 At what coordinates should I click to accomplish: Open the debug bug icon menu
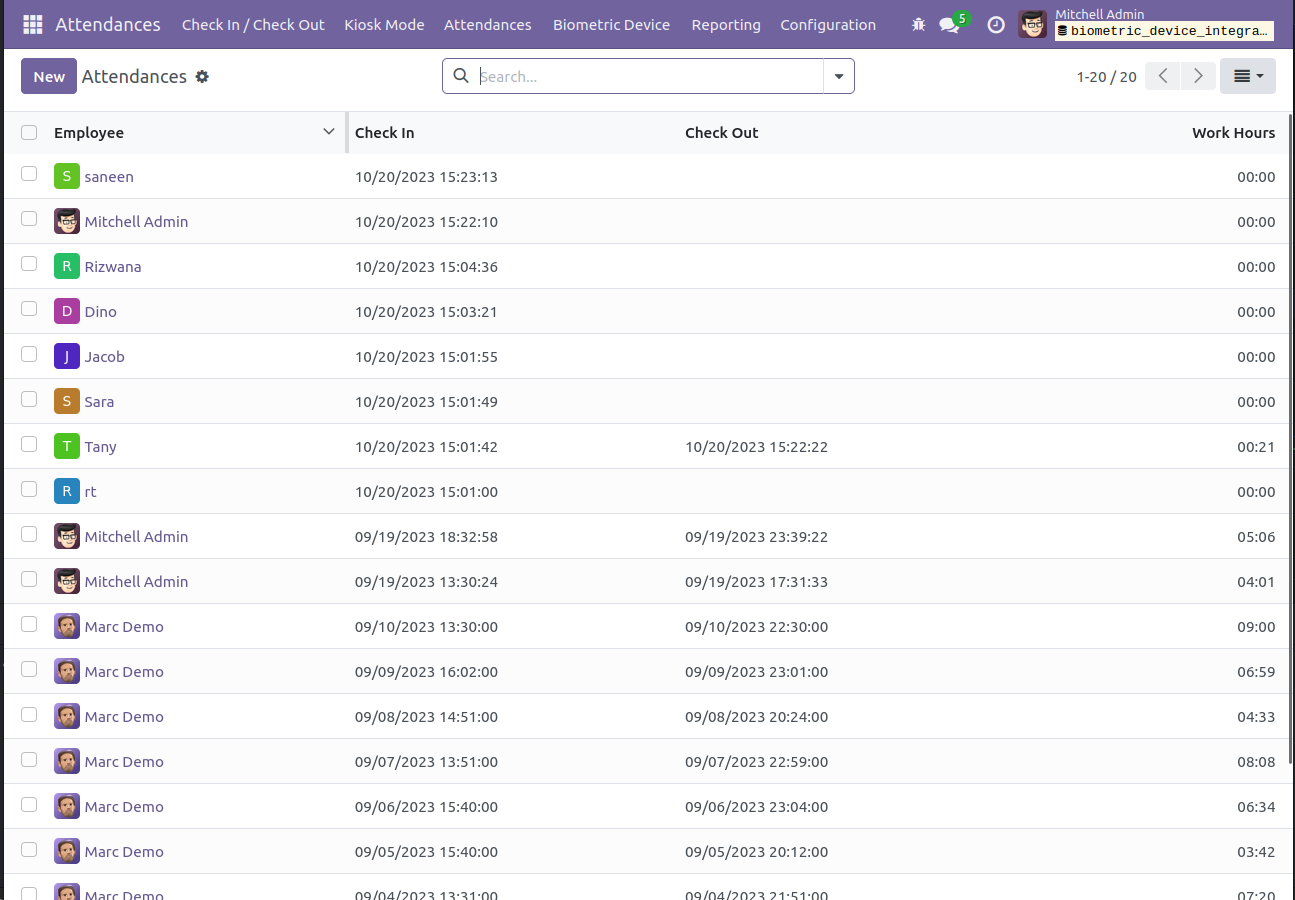click(918, 25)
